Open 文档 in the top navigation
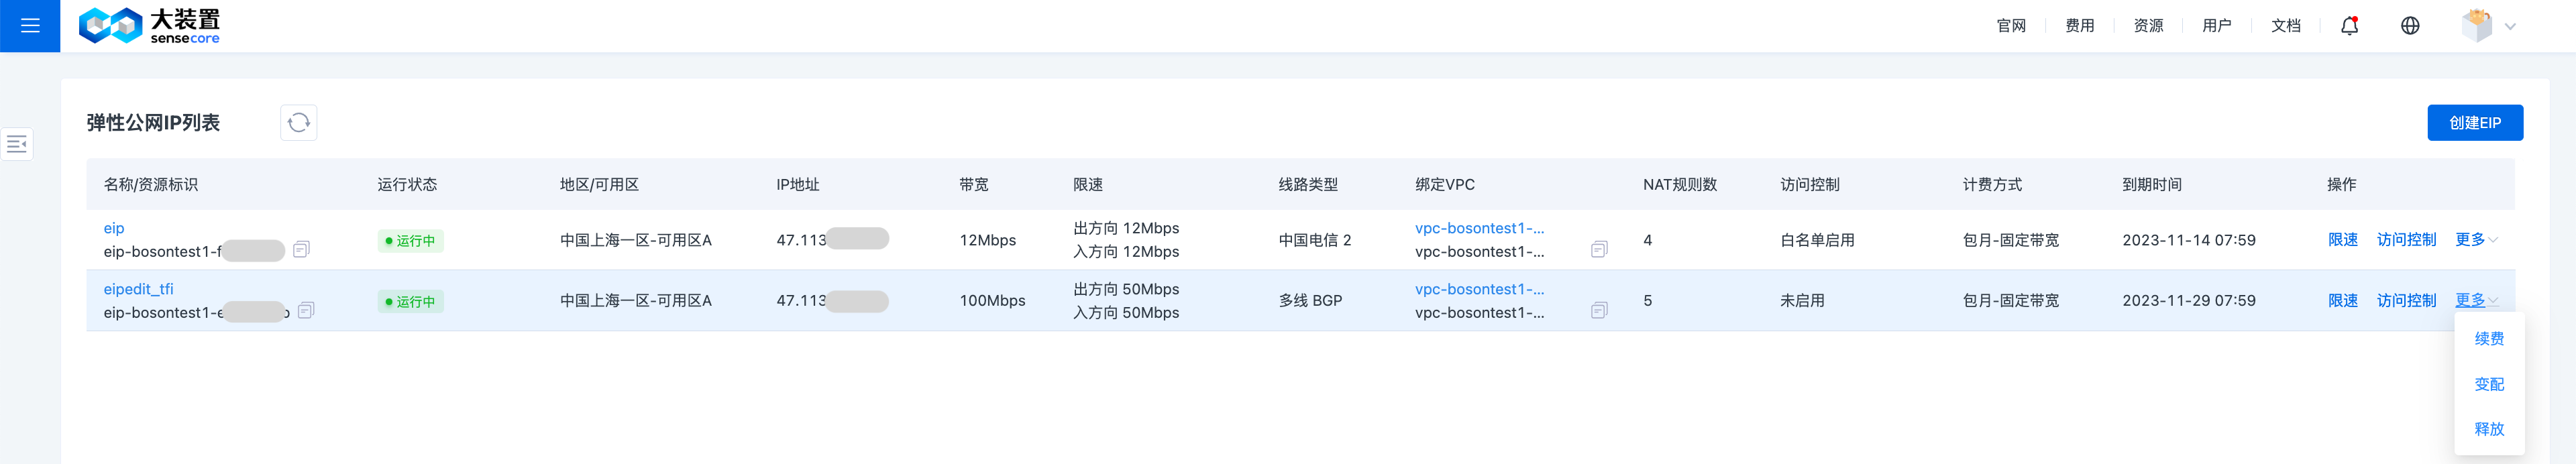This screenshot has height=464, width=2576. pos(2285,26)
